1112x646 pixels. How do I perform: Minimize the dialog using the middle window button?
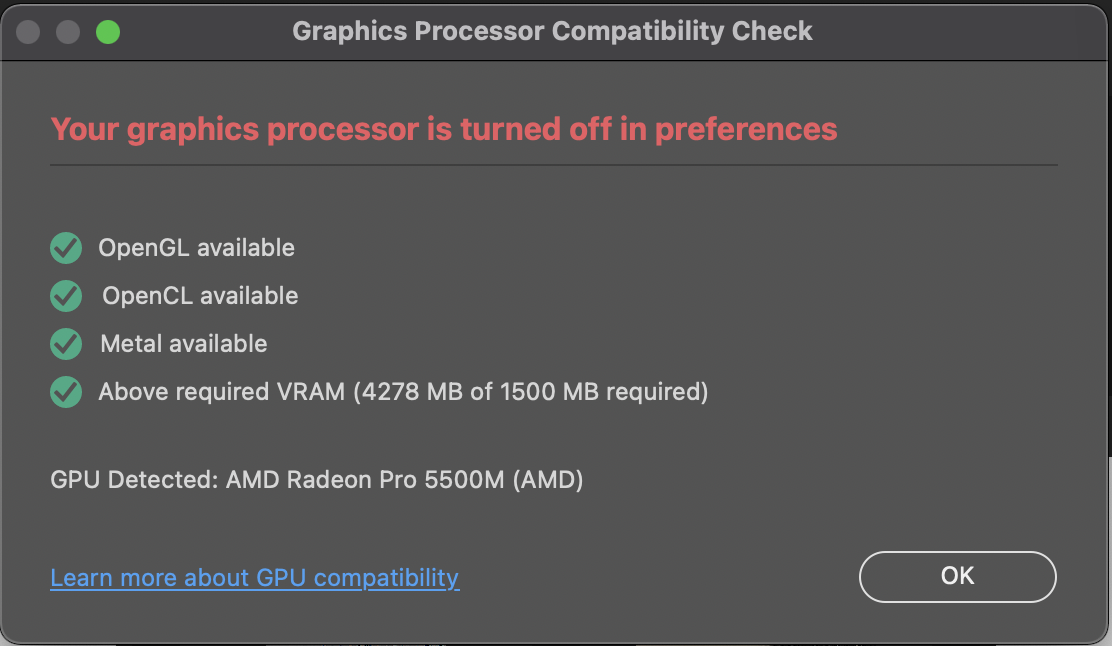tap(68, 32)
